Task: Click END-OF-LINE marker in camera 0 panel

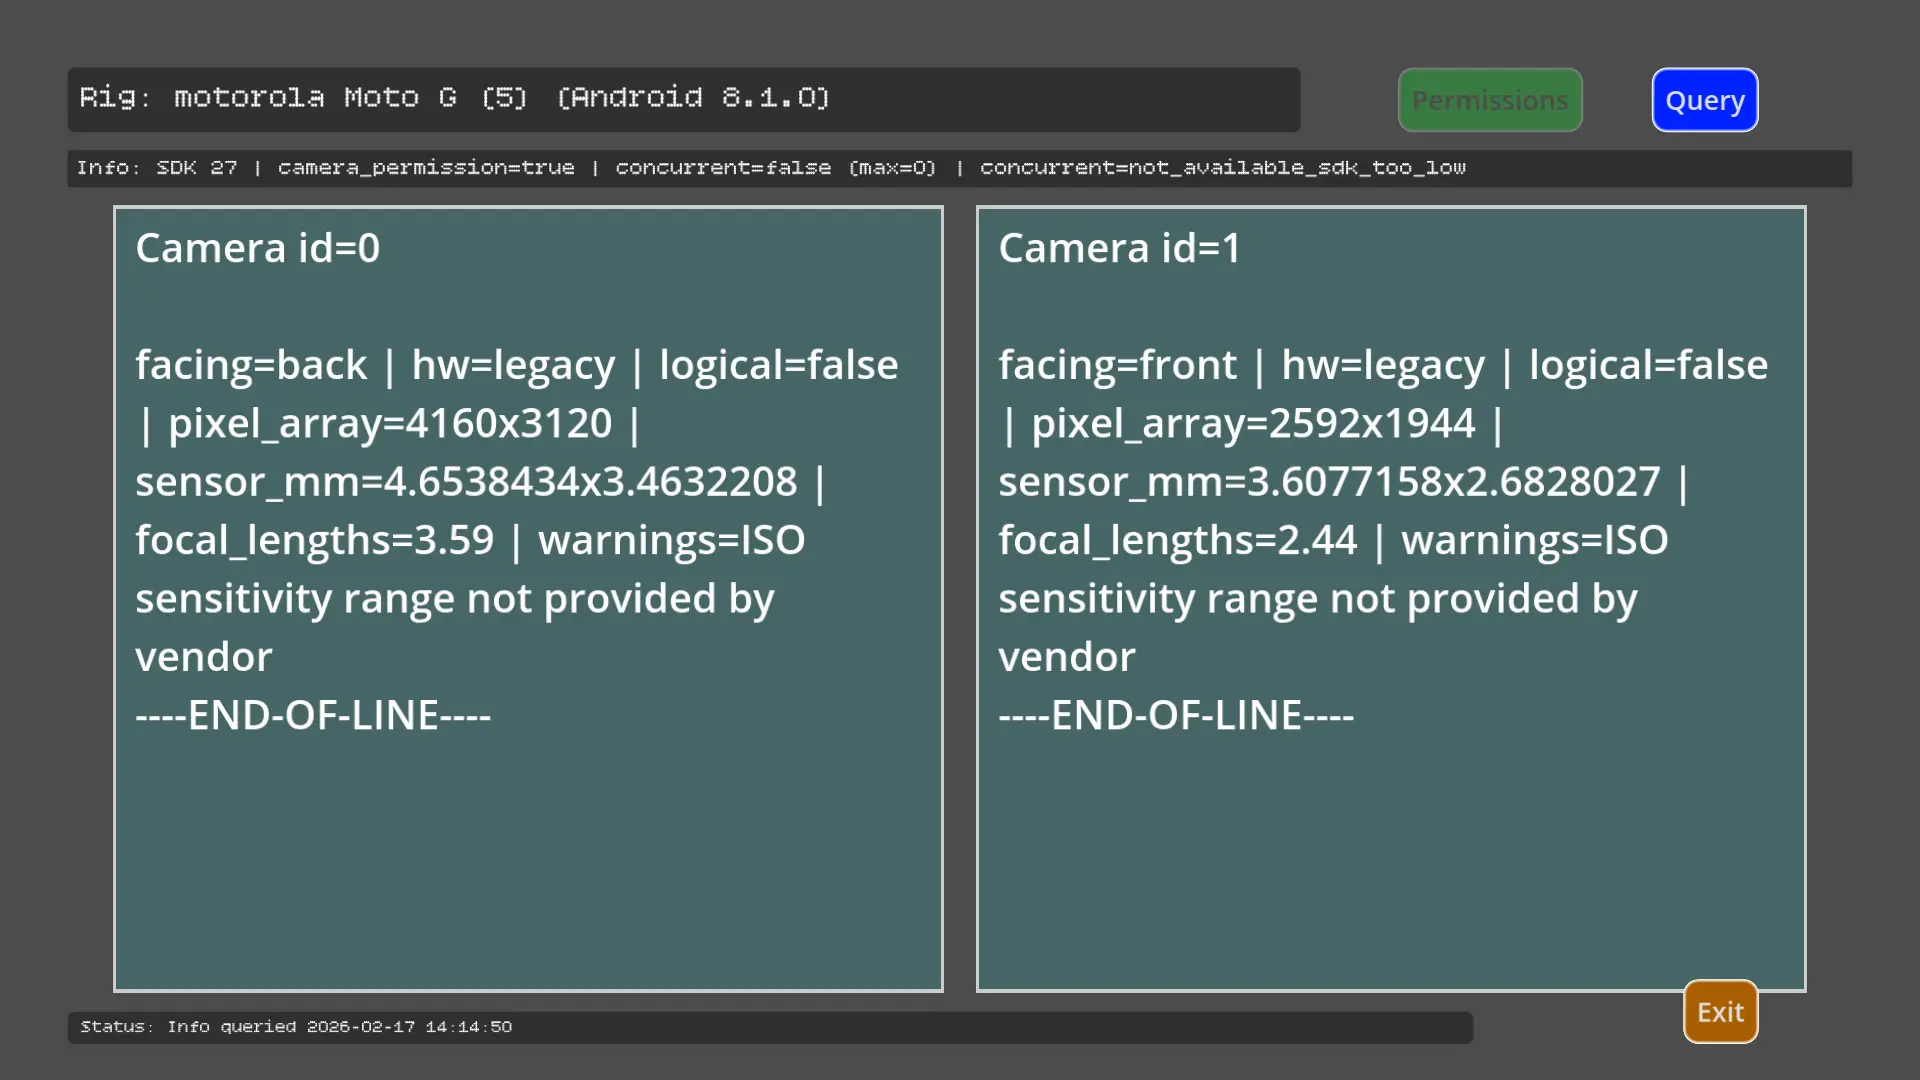Action: [x=313, y=716]
